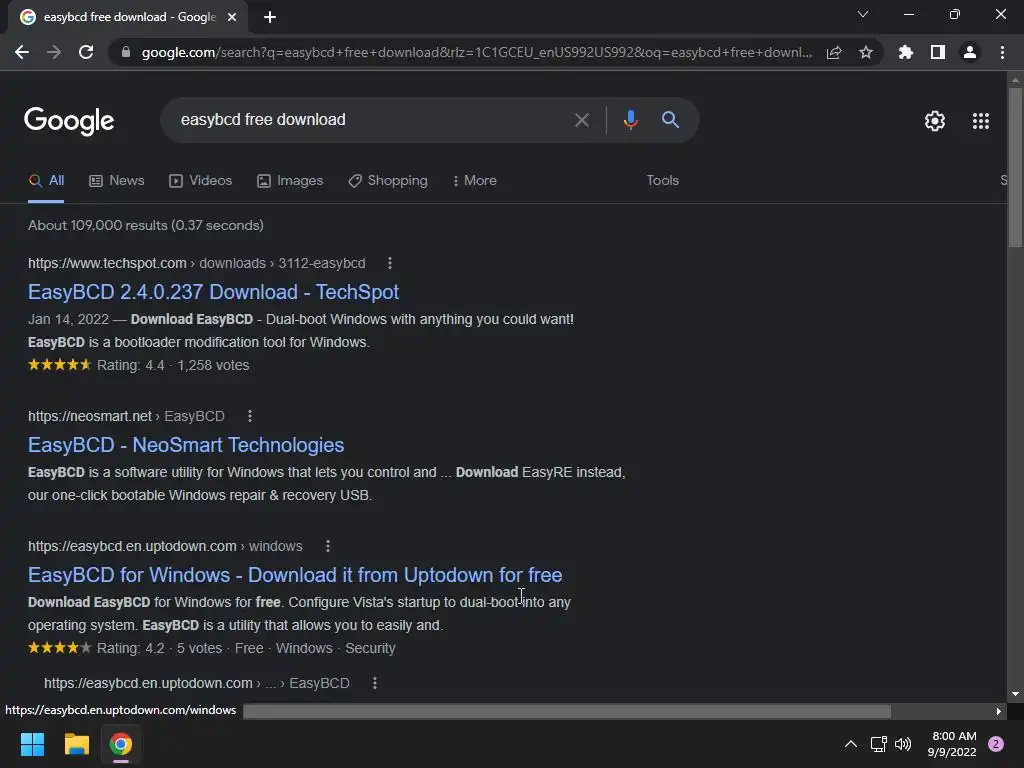Click the Google logo

click(x=69, y=121)
